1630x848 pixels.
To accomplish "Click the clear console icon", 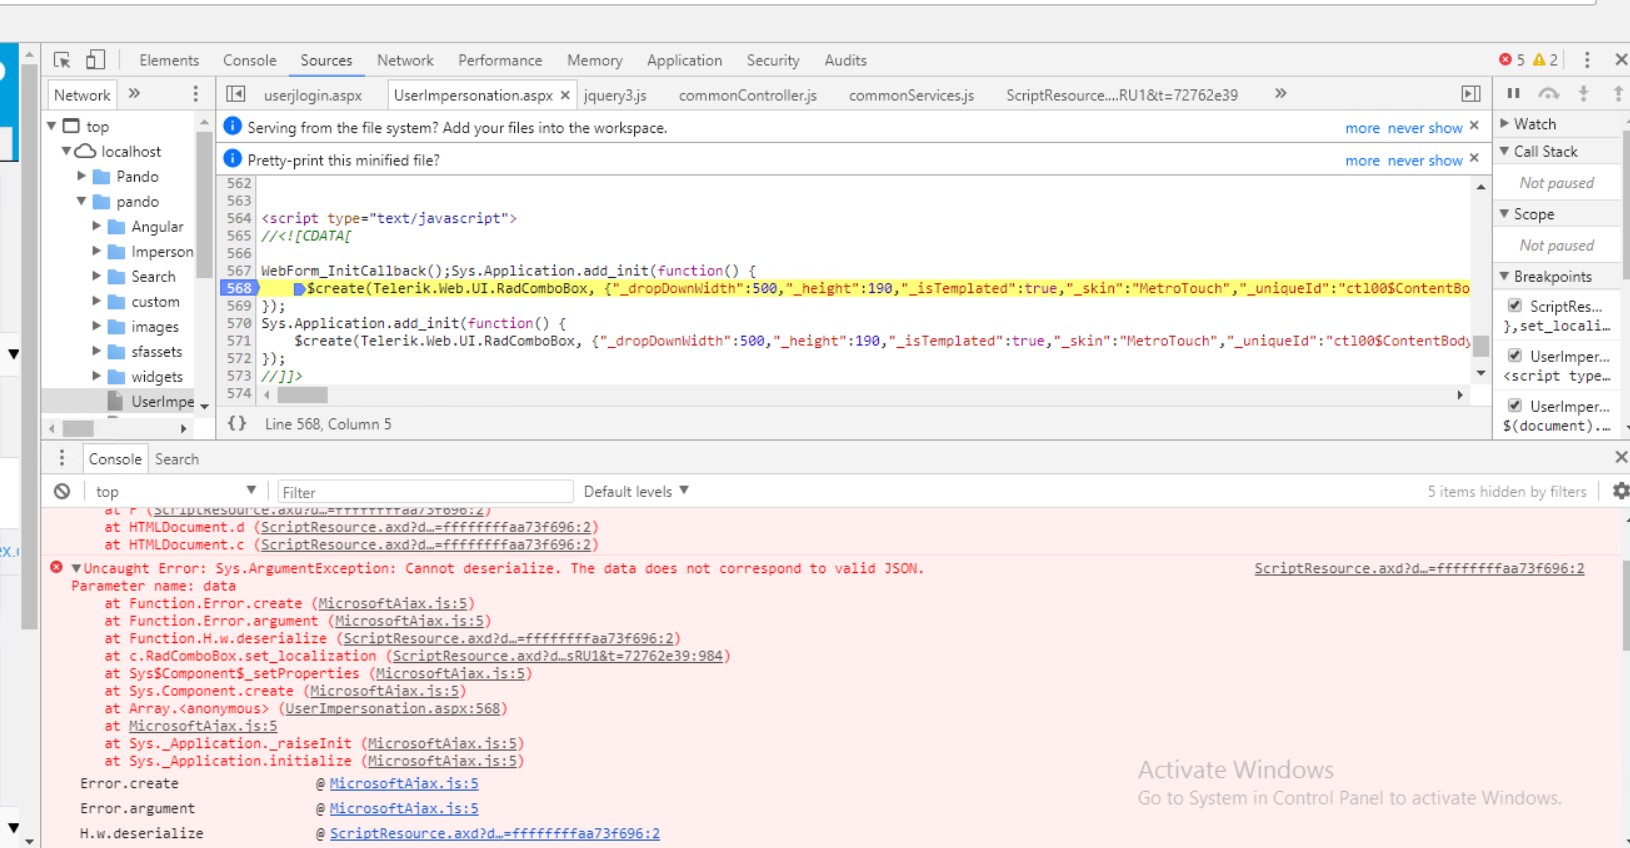I will [x=62, y=491].
